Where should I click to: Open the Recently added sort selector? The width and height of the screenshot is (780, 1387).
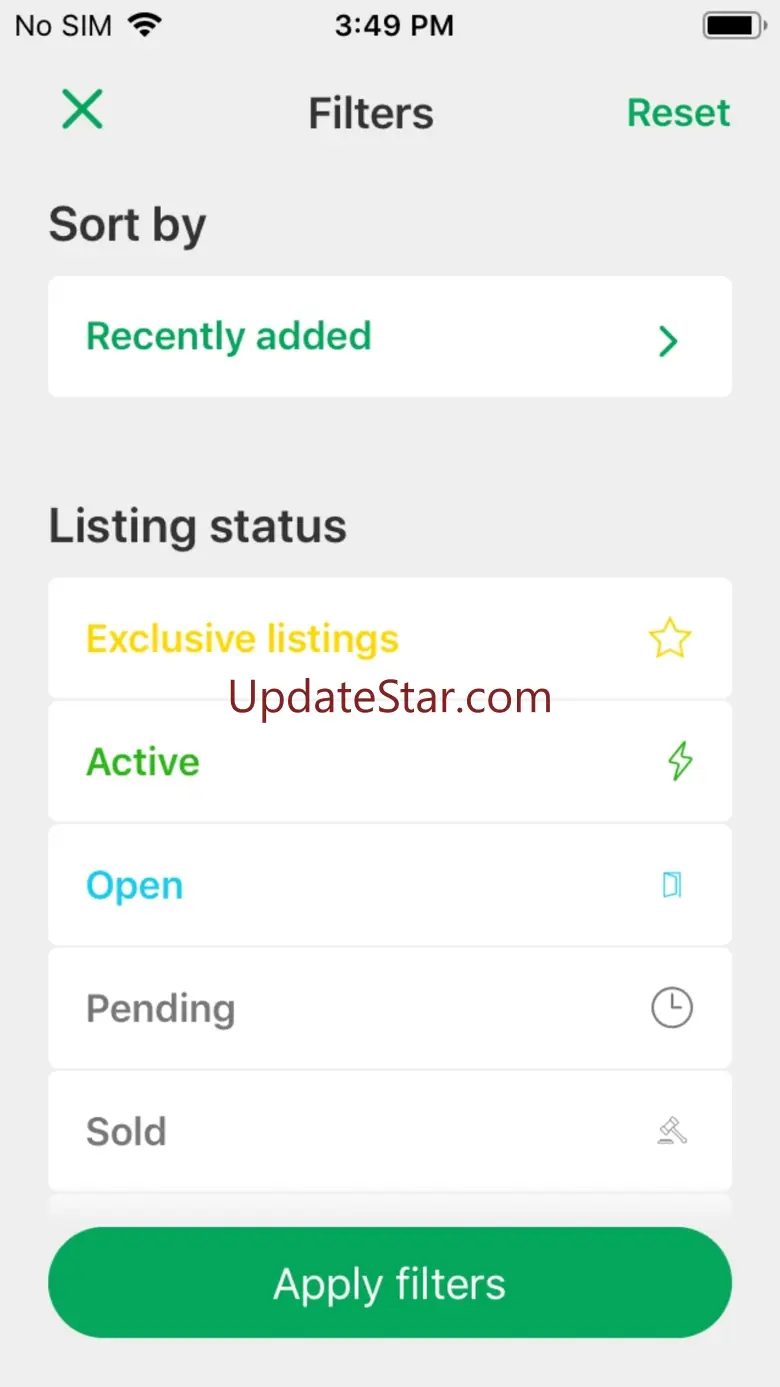[x=229, y=337]
